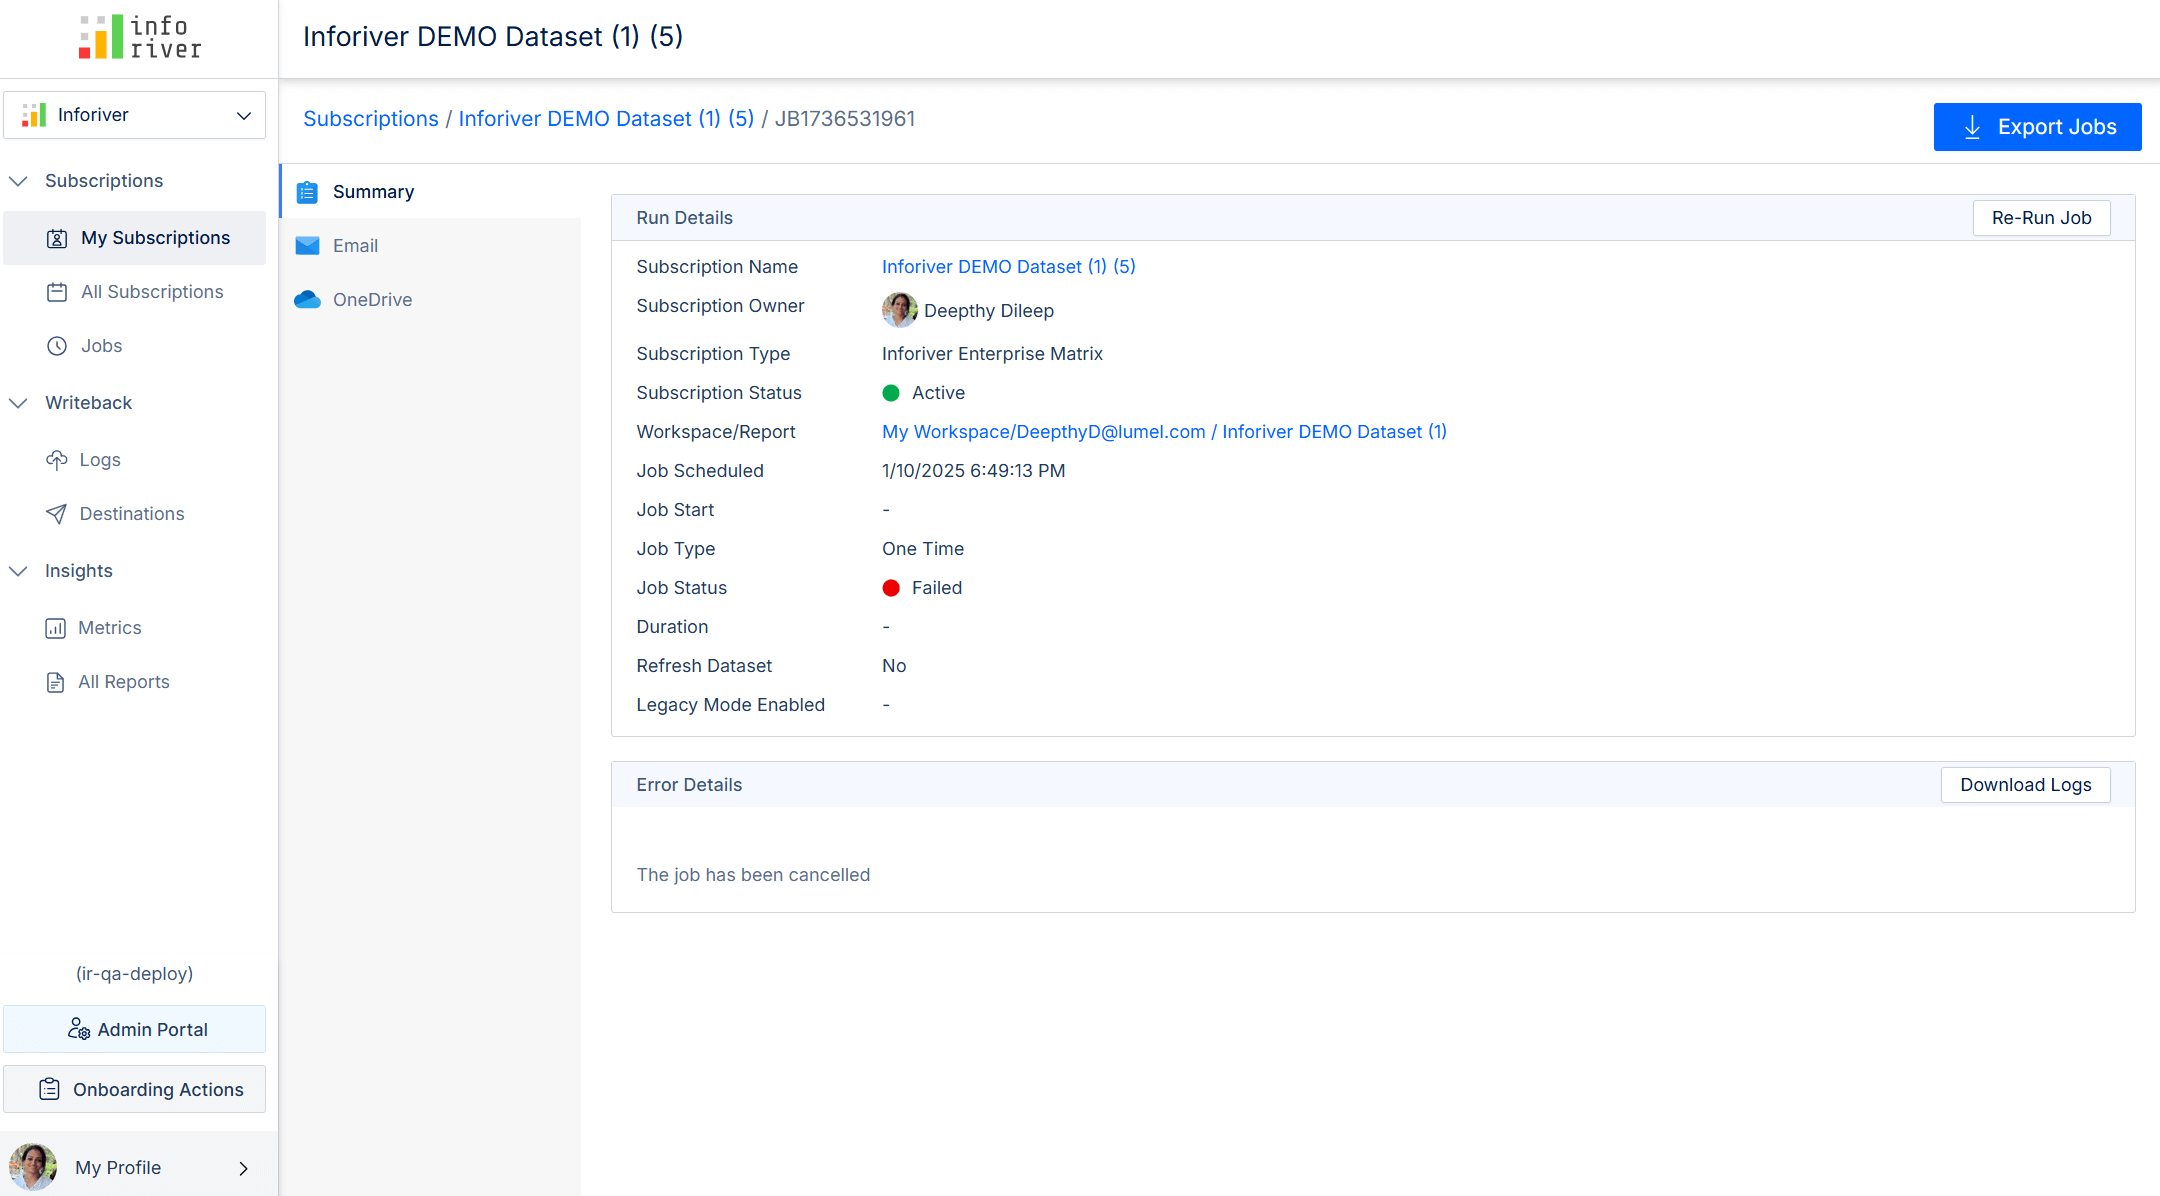Click the red Failed status dot

coord(891,588)
